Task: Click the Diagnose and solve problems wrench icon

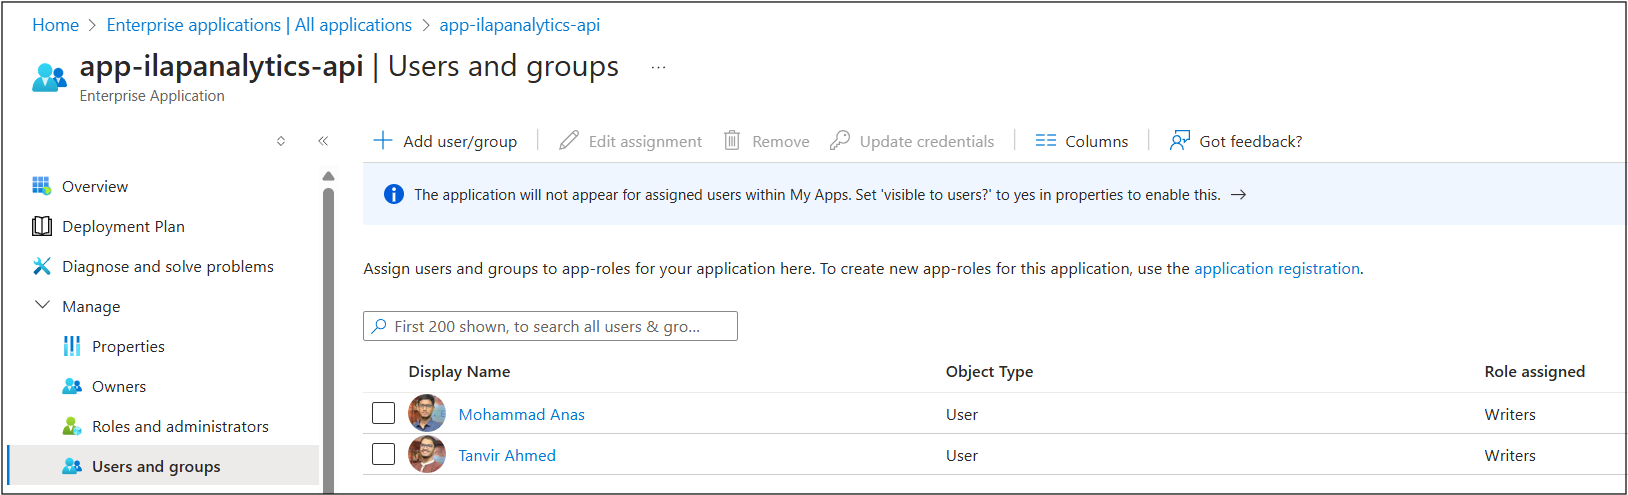Action: pos(42,266)
